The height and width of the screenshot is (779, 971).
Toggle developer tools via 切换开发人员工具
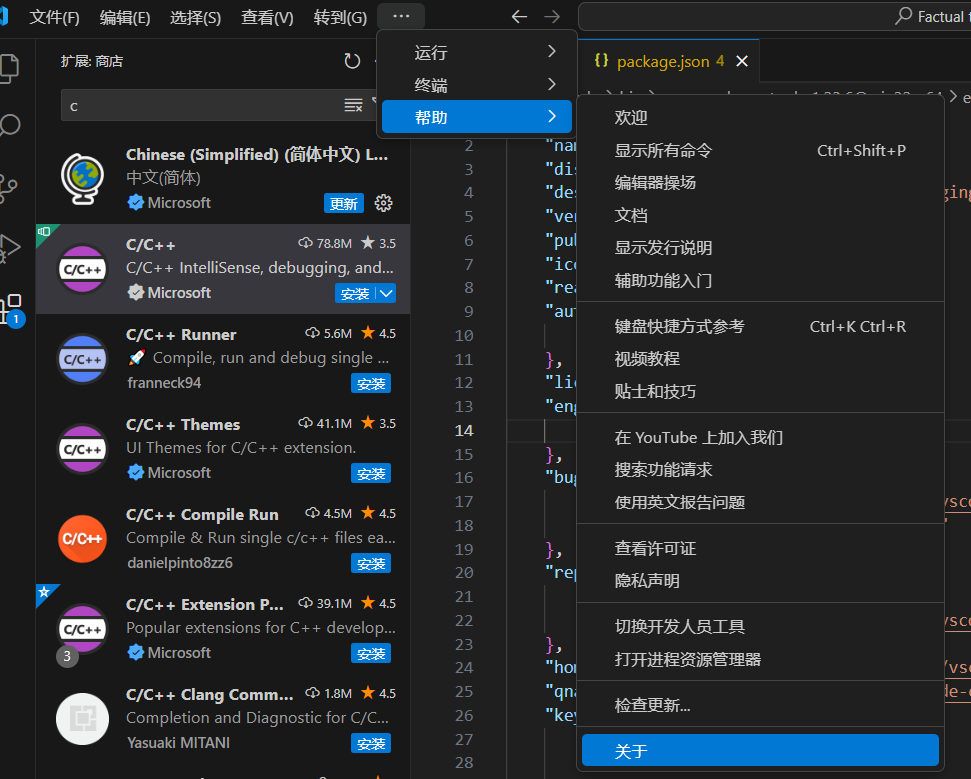click(x=760, y=627)
